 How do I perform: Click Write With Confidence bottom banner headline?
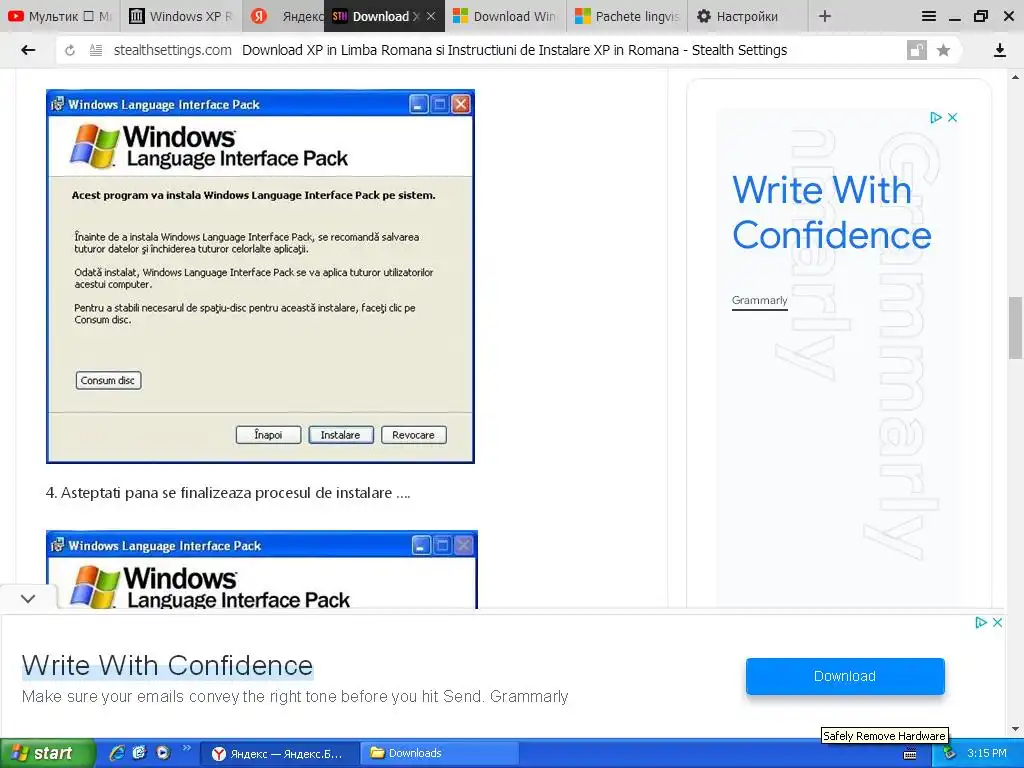coord(167,665)
